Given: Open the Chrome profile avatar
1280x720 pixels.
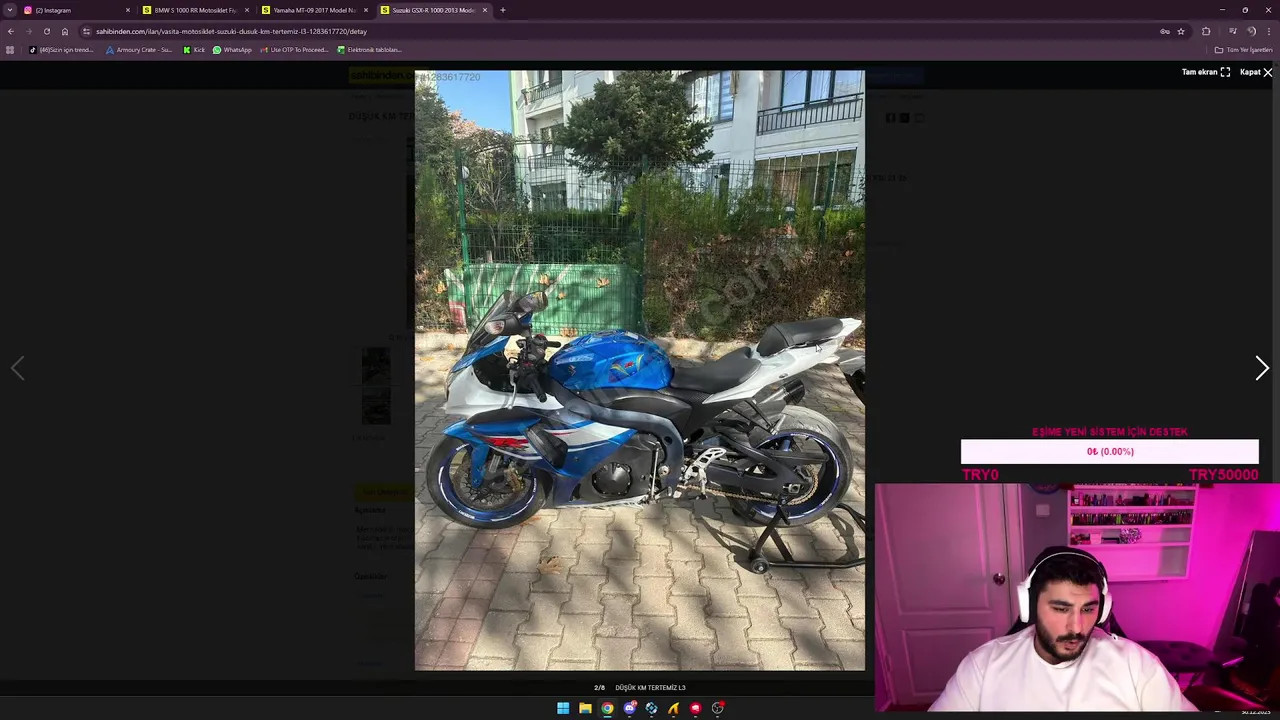Looking at the screenshot, I should (x=1251, y=31).
